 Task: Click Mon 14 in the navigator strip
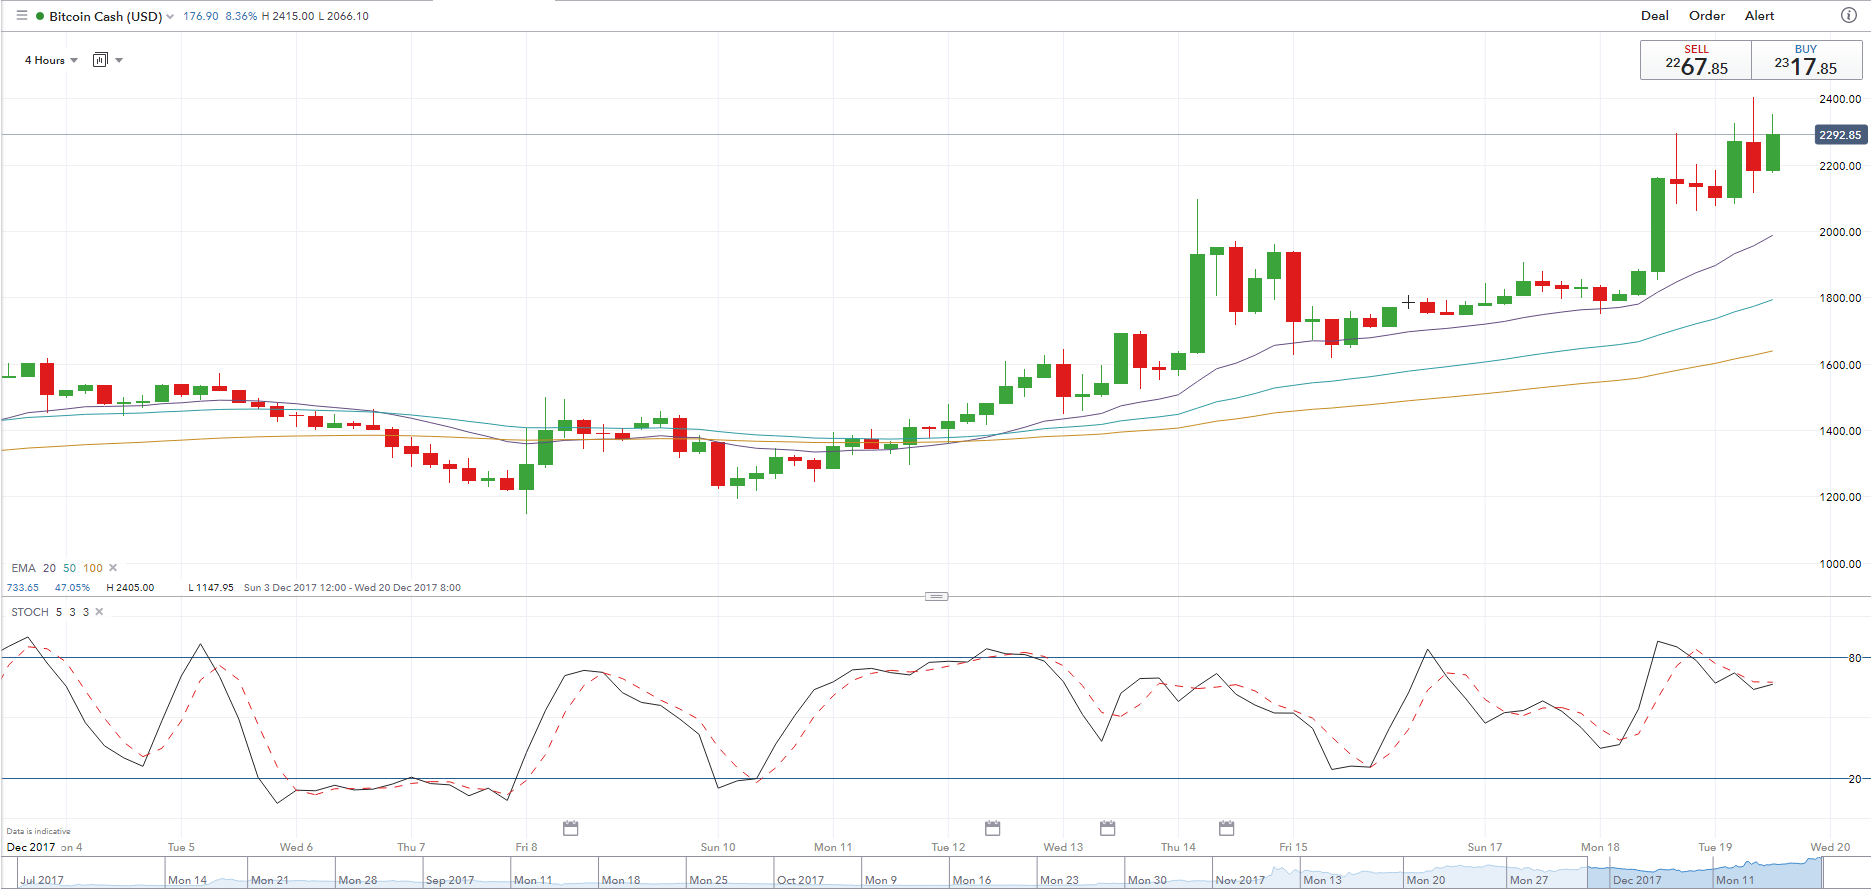coord(188,880)
